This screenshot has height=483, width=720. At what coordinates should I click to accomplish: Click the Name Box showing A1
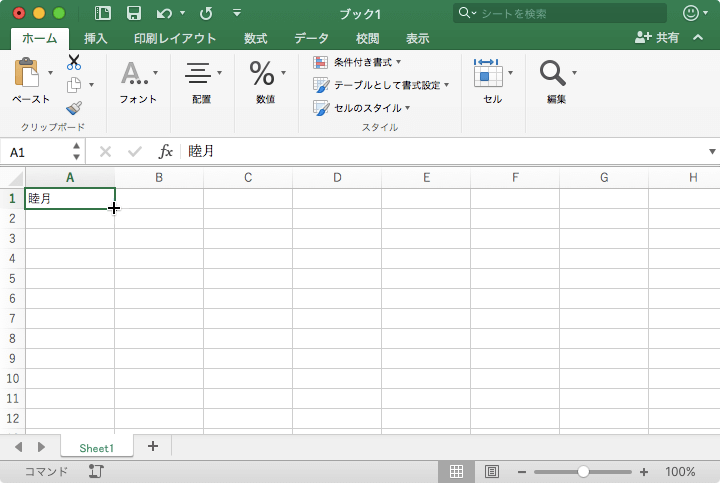tap(36, 152)
